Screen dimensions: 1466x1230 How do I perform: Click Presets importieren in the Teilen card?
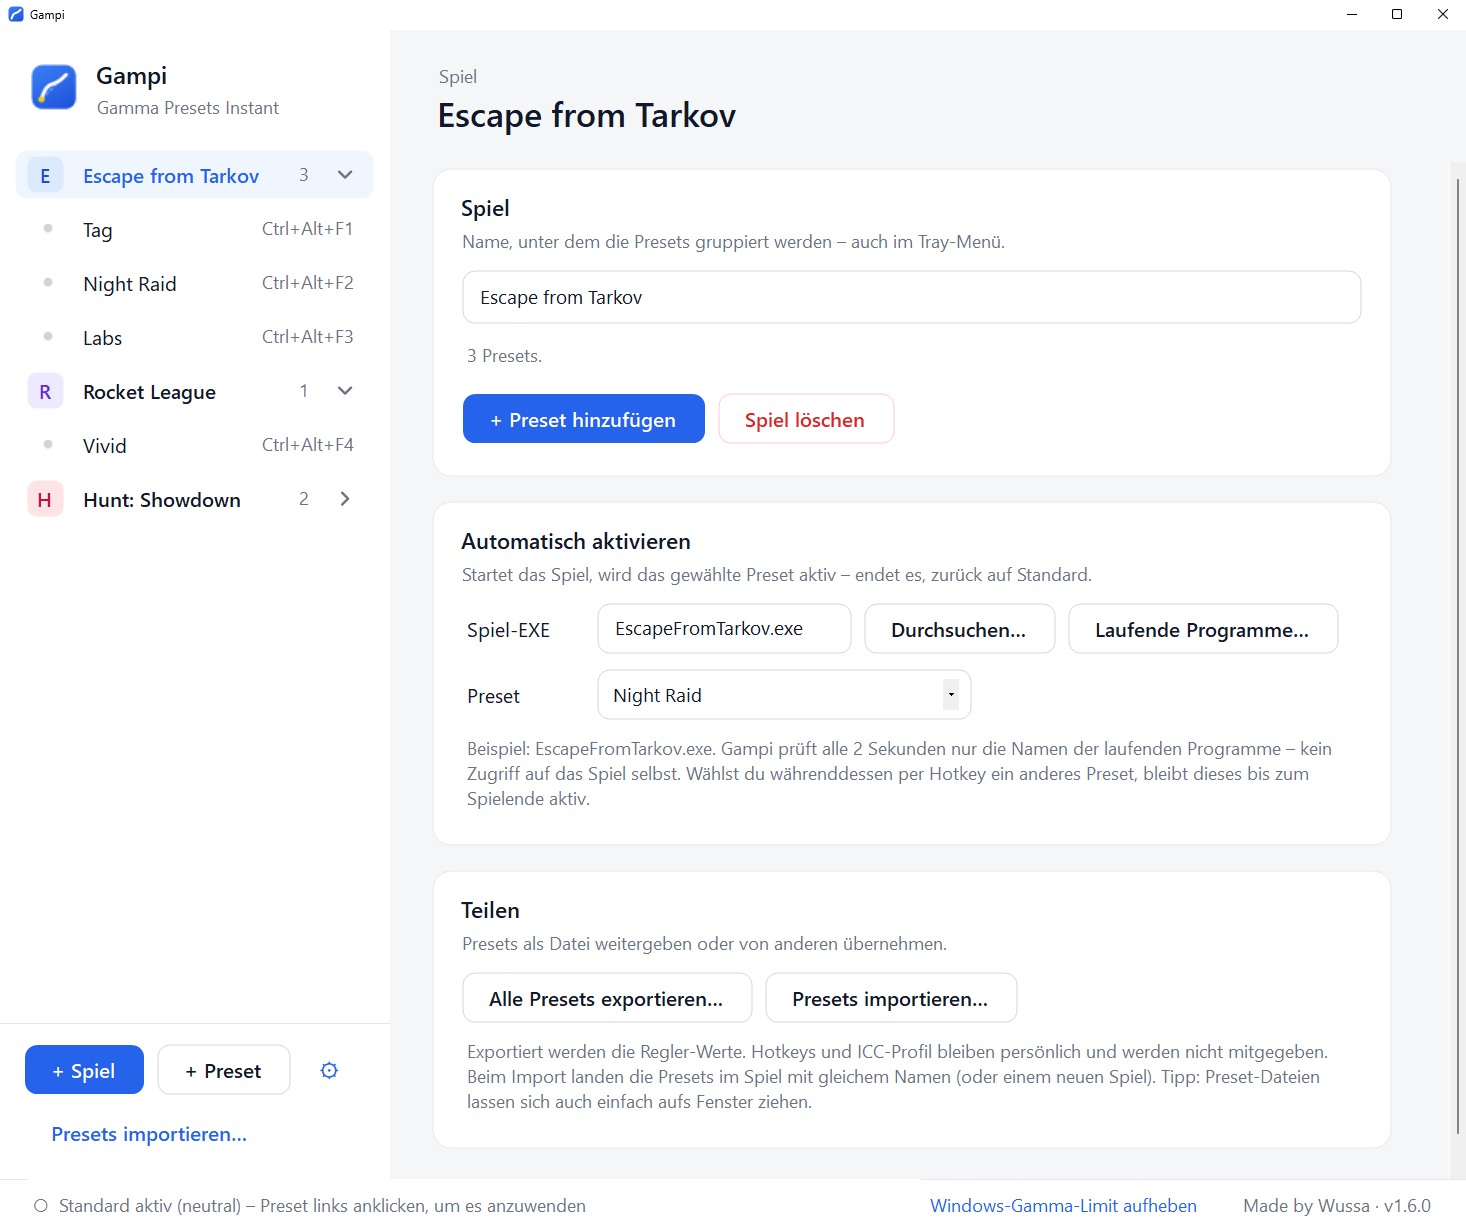[x=891, y=998]
